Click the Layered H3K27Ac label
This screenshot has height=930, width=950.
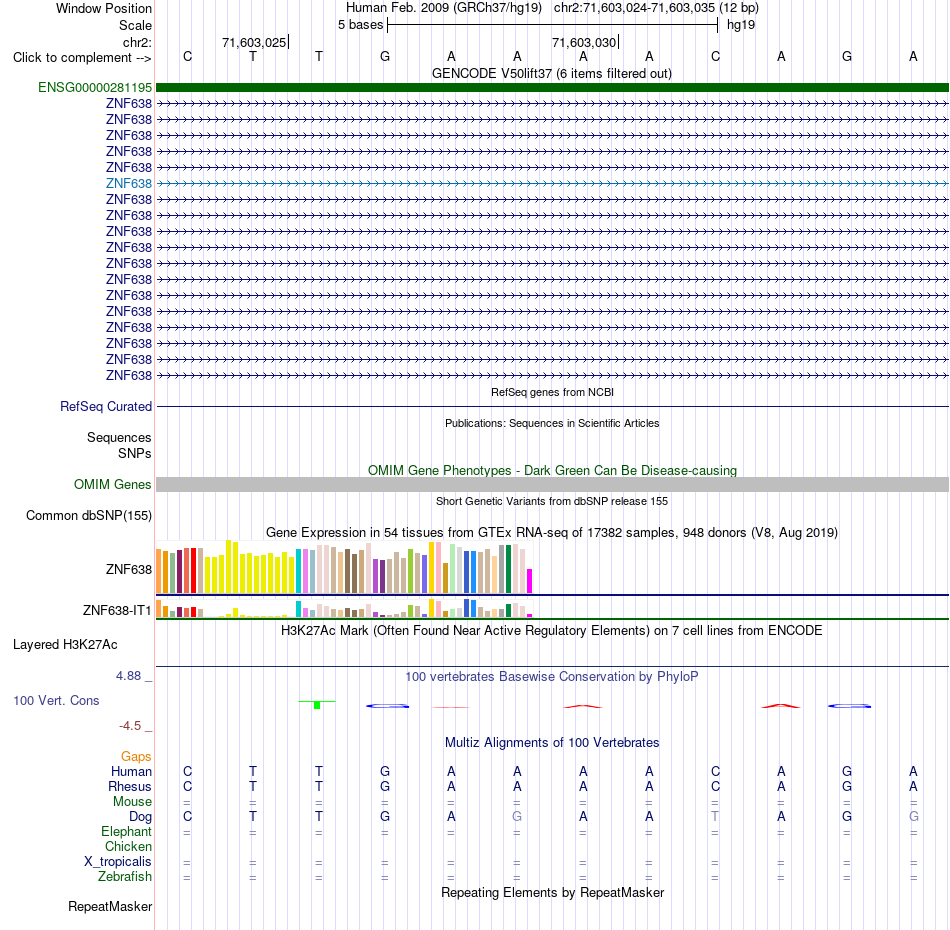click(65, 645)
